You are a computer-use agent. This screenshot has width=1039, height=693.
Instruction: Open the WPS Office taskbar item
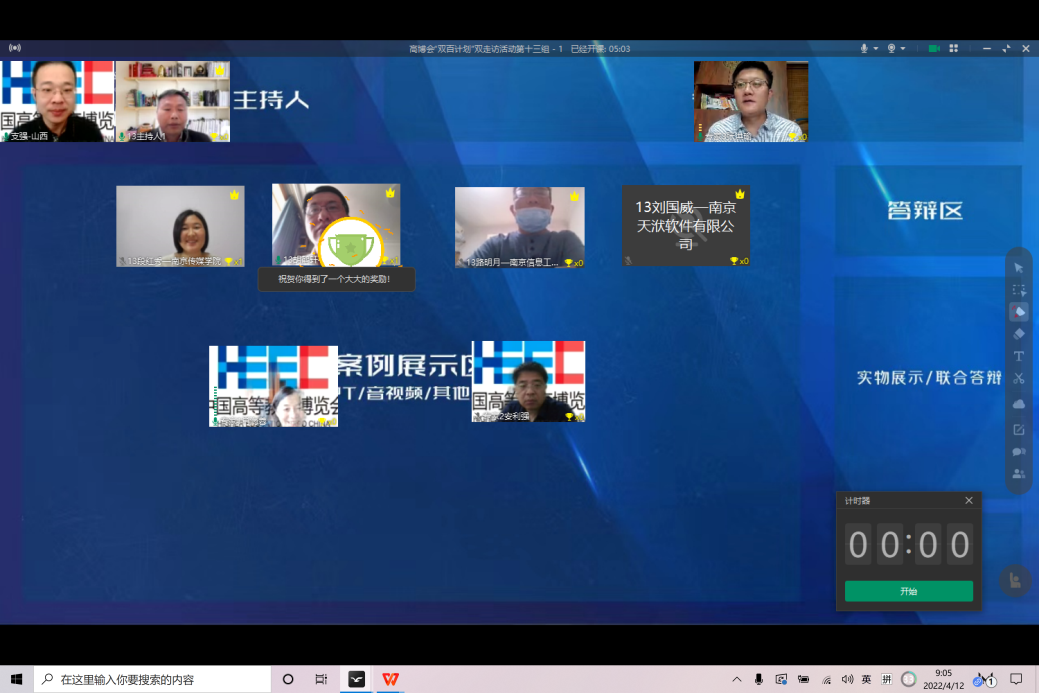point(390,679)
